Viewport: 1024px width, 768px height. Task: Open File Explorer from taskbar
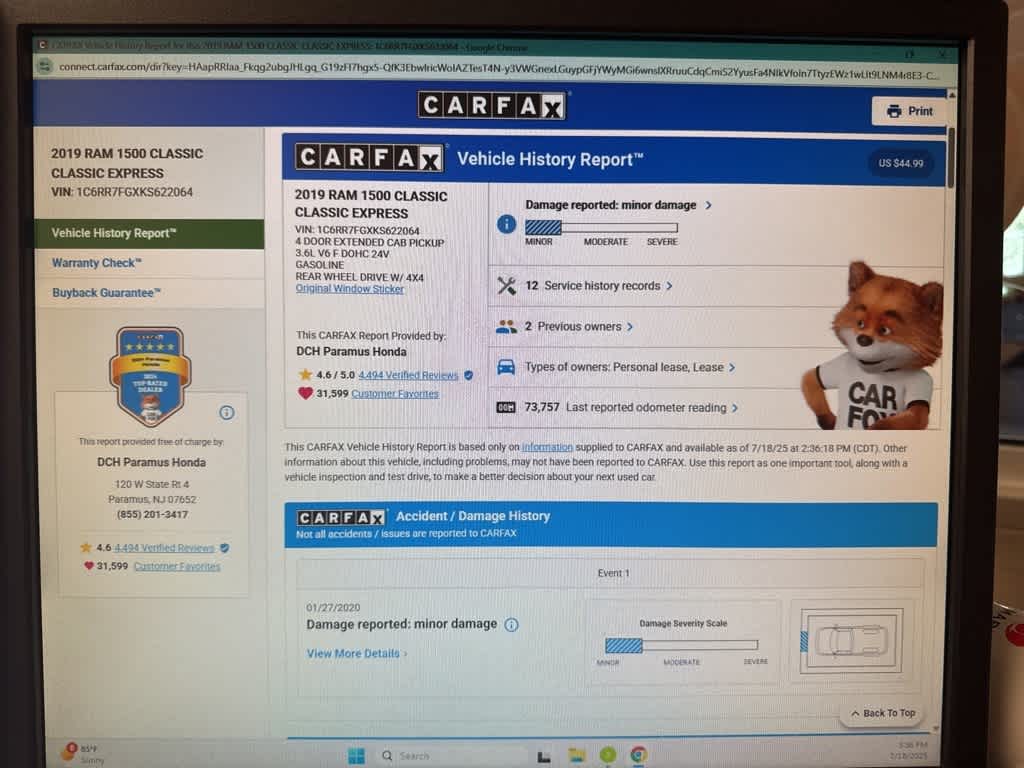coord(576,756)
